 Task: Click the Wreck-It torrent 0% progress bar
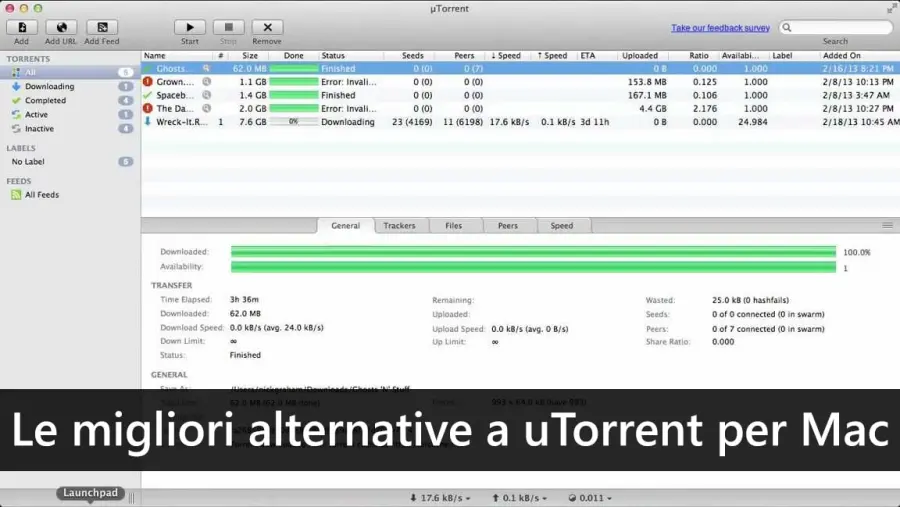pos(293,122)
